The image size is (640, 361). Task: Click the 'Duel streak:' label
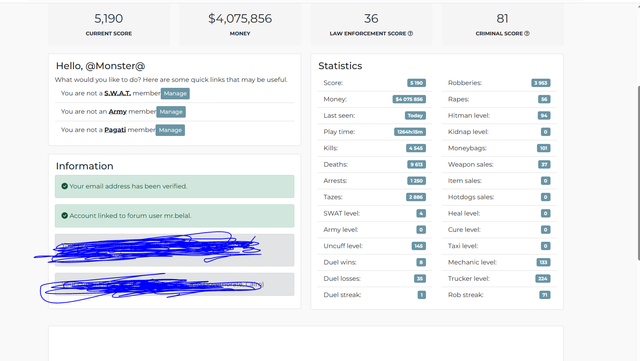(x=342, y=295)
